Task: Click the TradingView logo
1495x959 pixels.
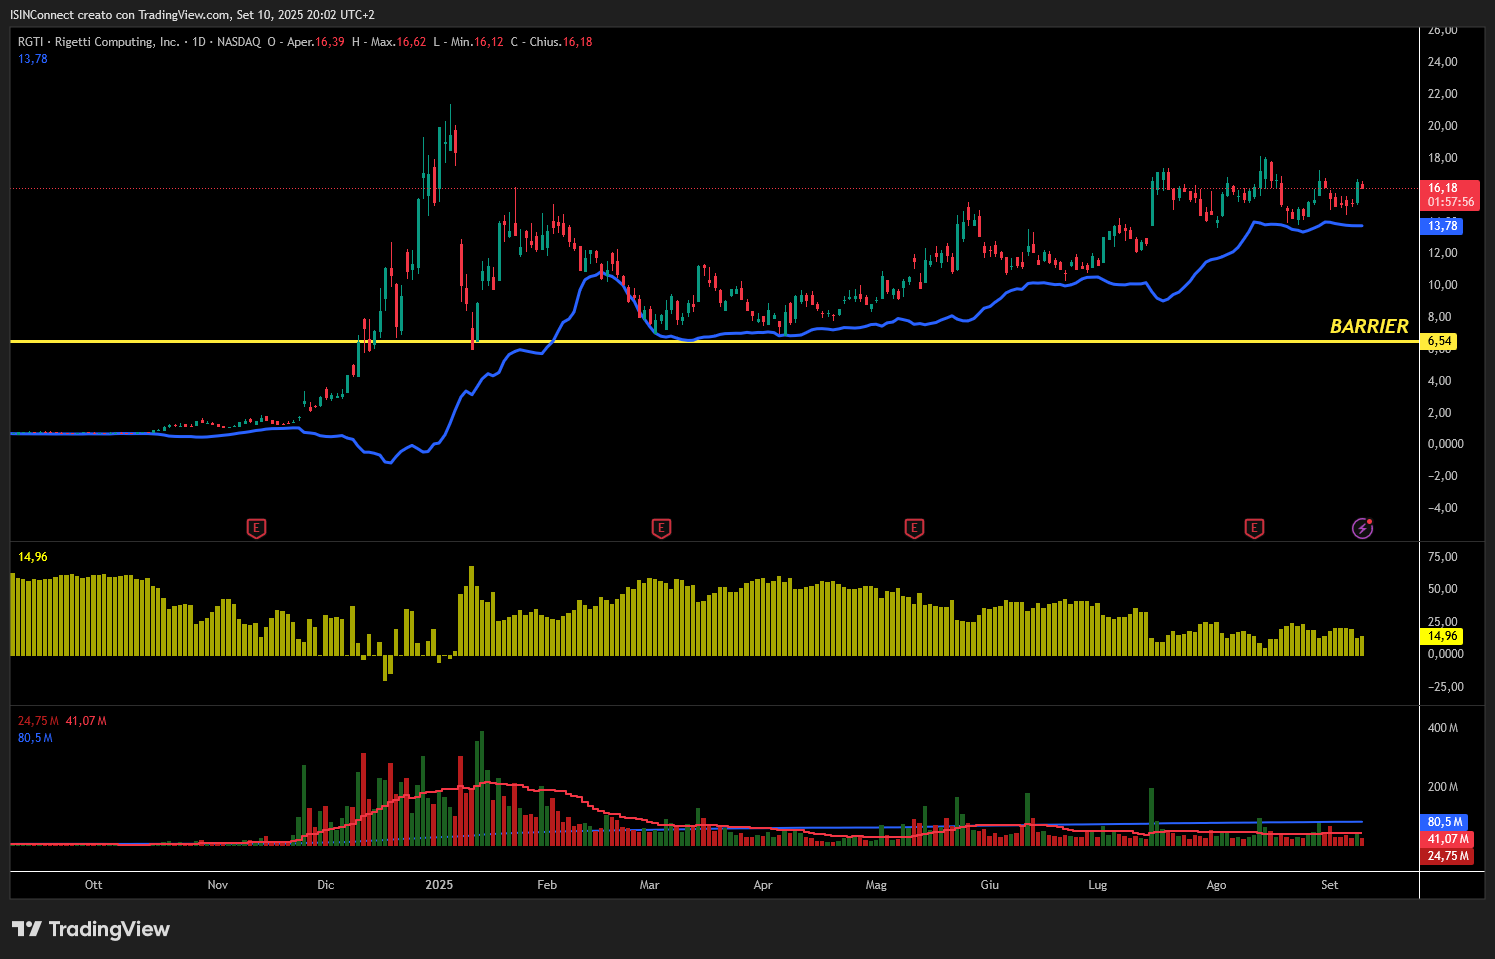Action: coord(91,929)
